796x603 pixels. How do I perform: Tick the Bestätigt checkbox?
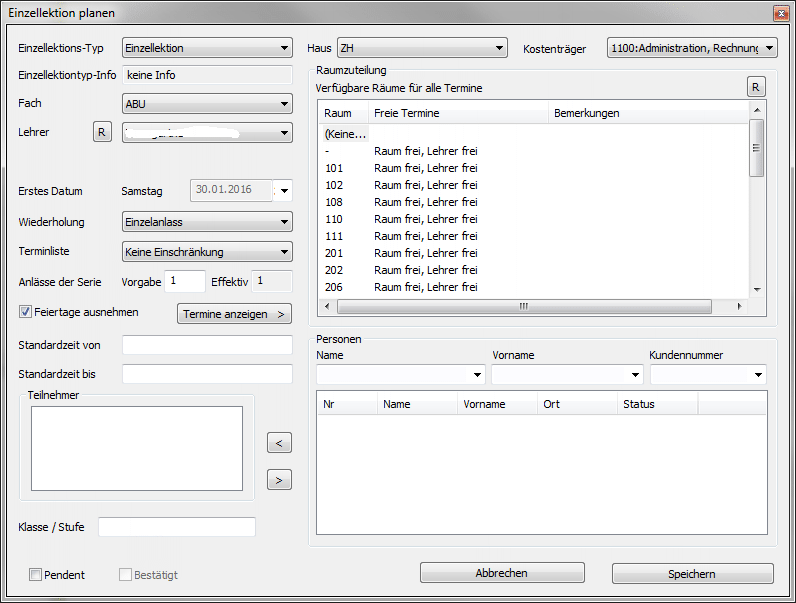pyautogui.click(x=126, y=575)
